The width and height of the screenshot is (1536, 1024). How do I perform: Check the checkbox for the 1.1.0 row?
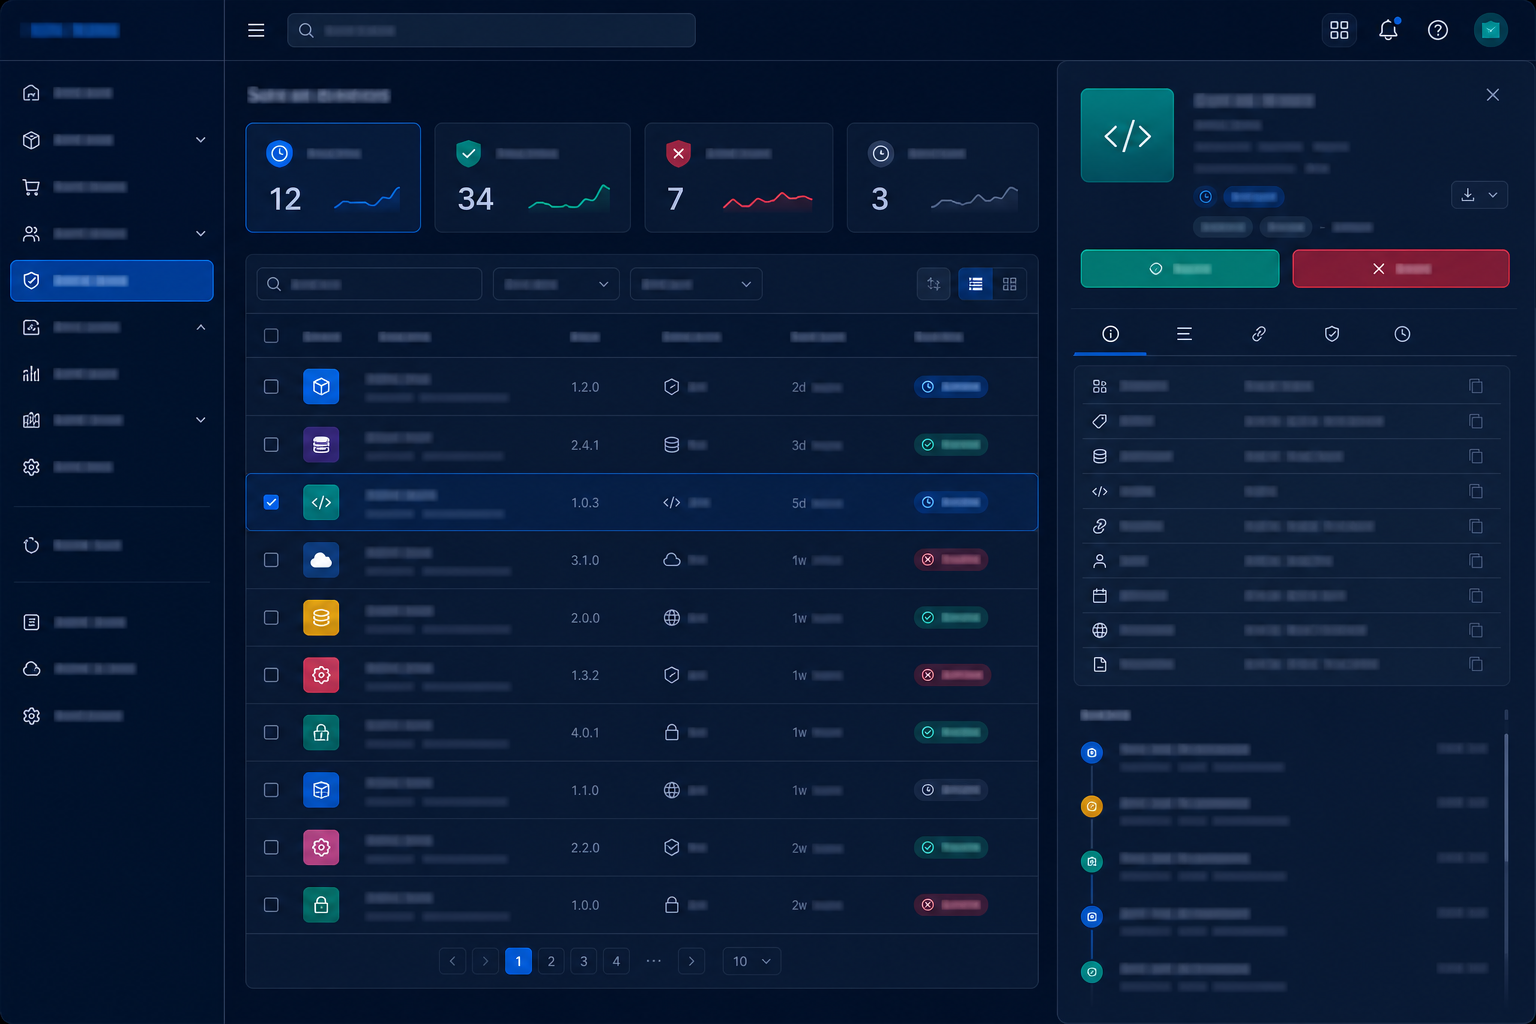[271, 790]
